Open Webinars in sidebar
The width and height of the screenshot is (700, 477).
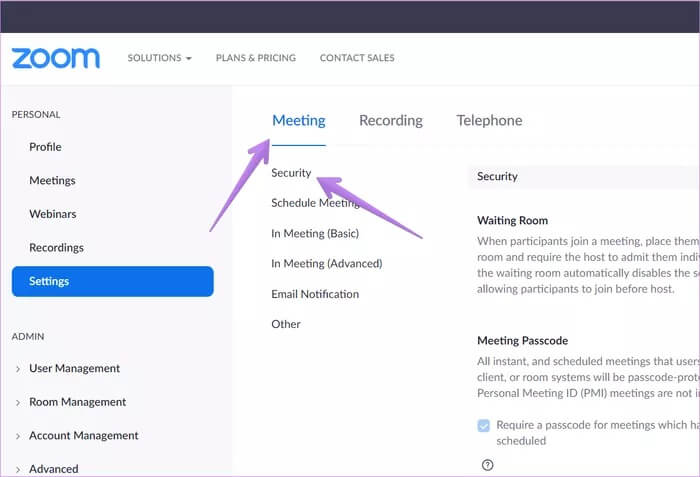(x=53, y=214)
